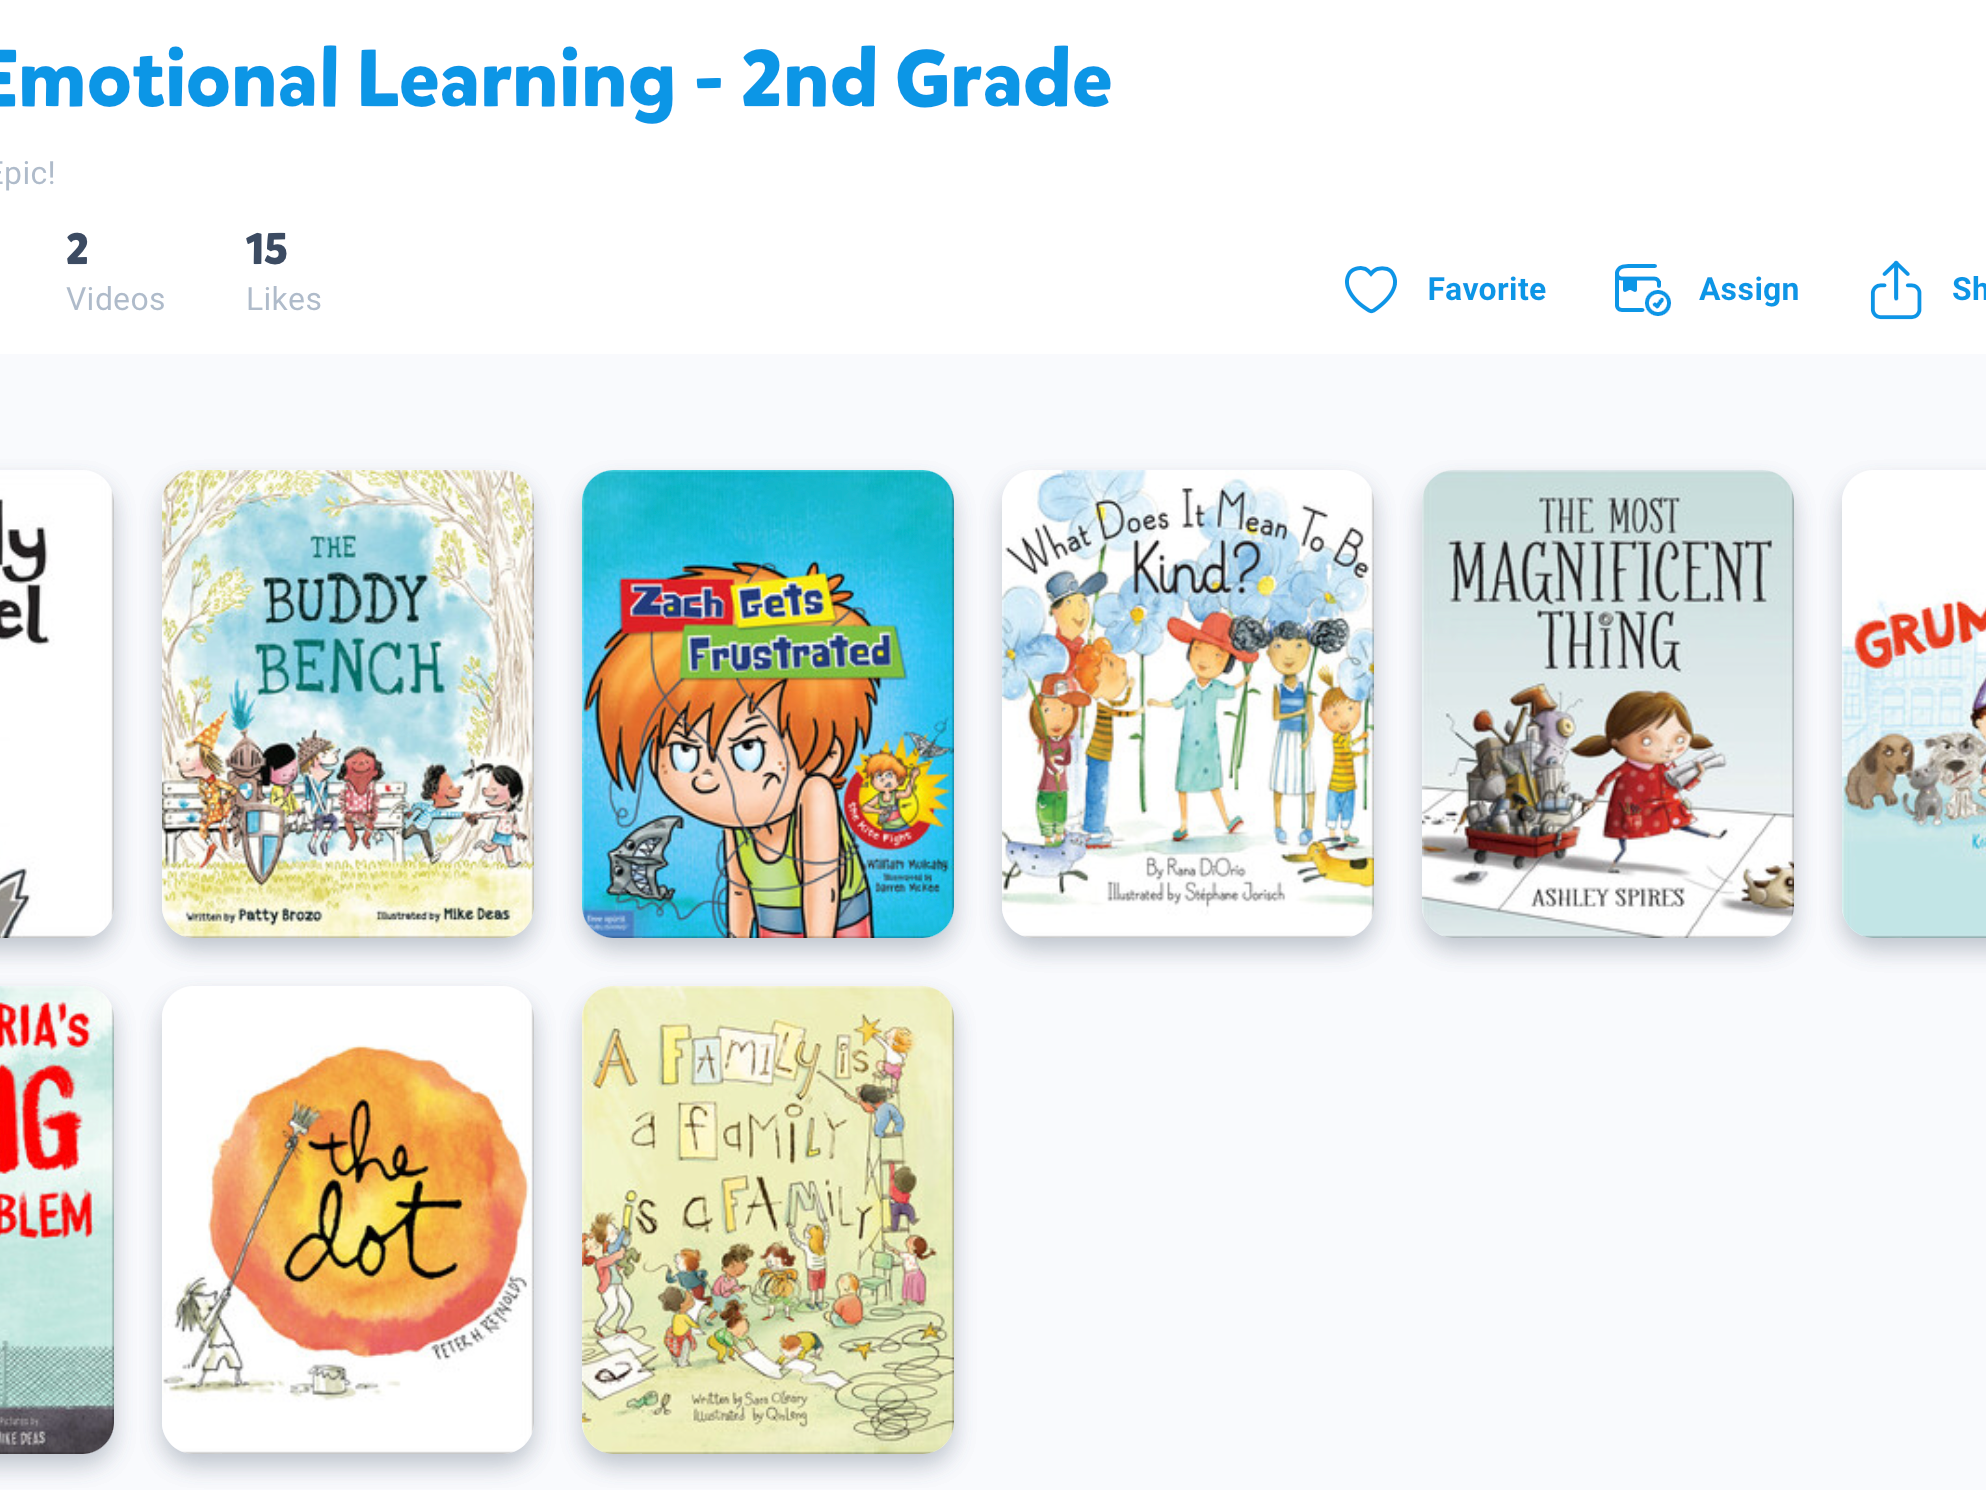The width and height of the screenshot is (1986, 1490).
Task: Click the Videos label text
Action: [115, 299]
